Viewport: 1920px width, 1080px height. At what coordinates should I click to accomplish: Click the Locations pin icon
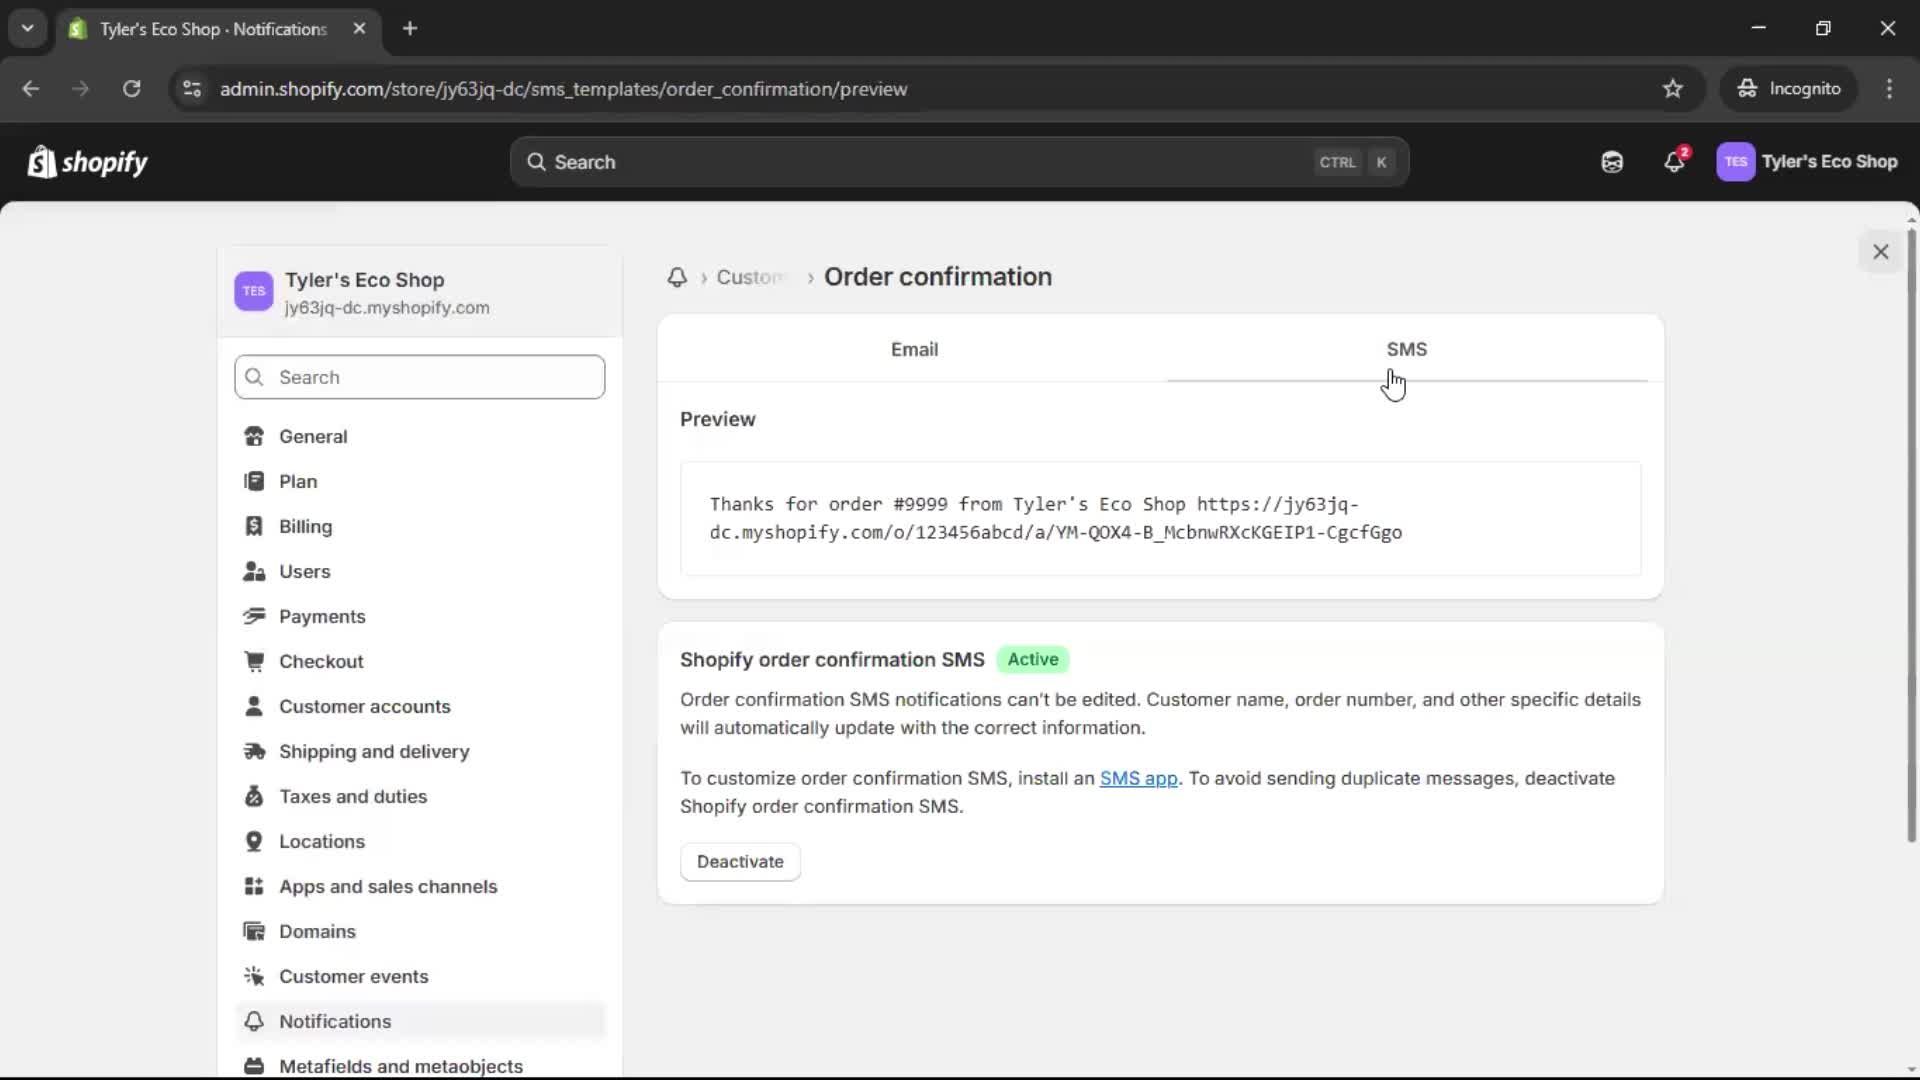click(x=255, y=841)
